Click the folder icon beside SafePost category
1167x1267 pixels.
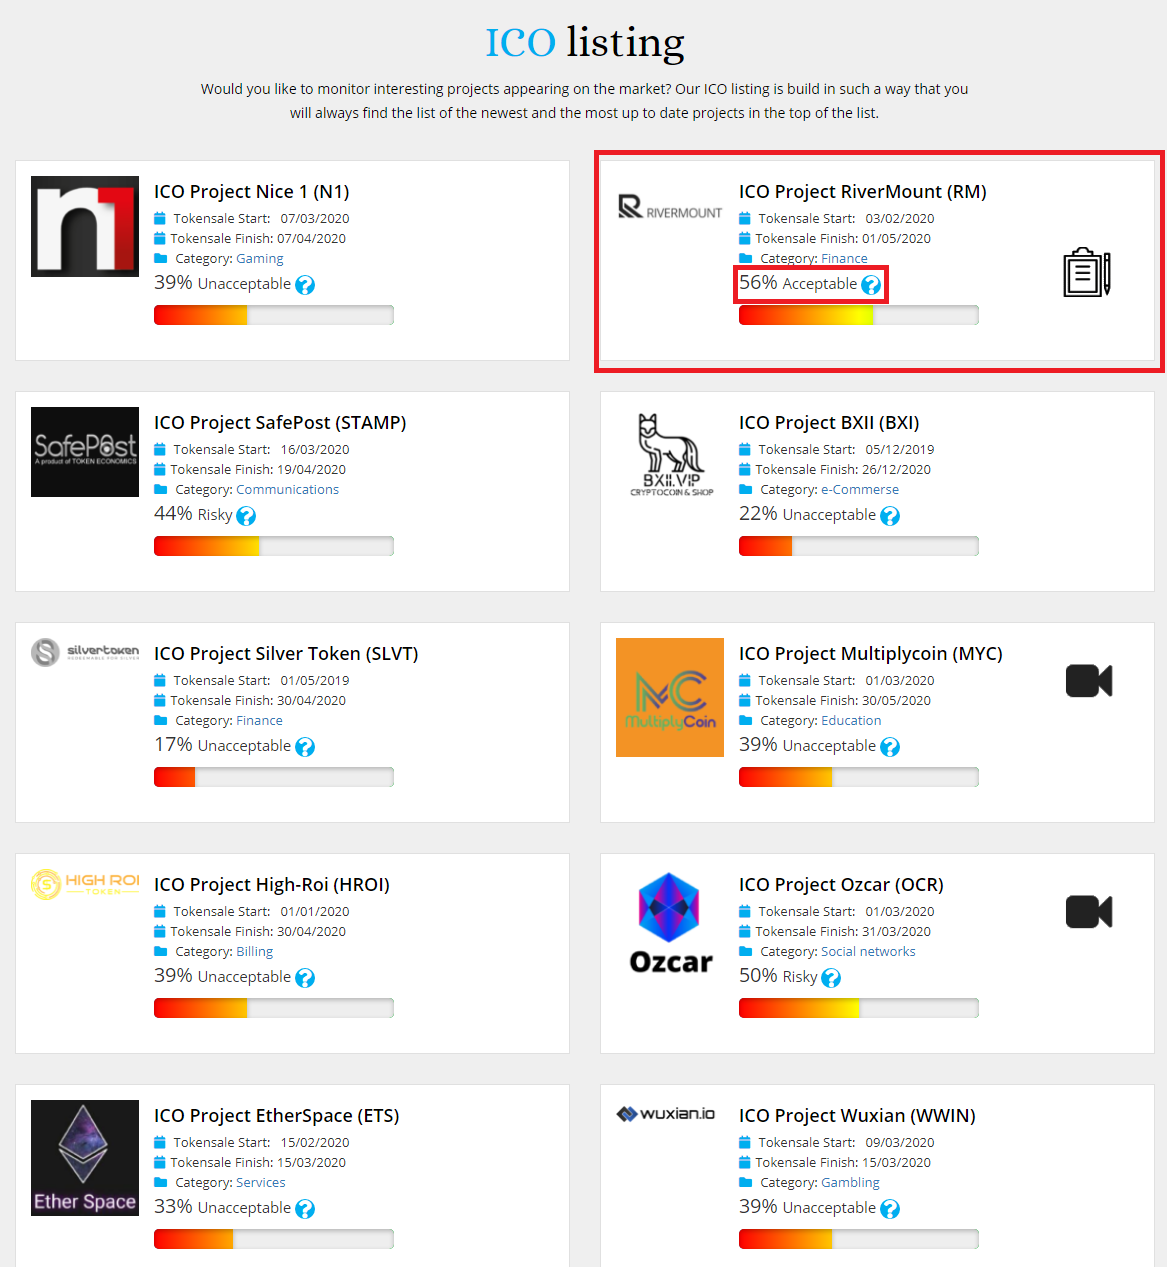(x=160, y=489)
